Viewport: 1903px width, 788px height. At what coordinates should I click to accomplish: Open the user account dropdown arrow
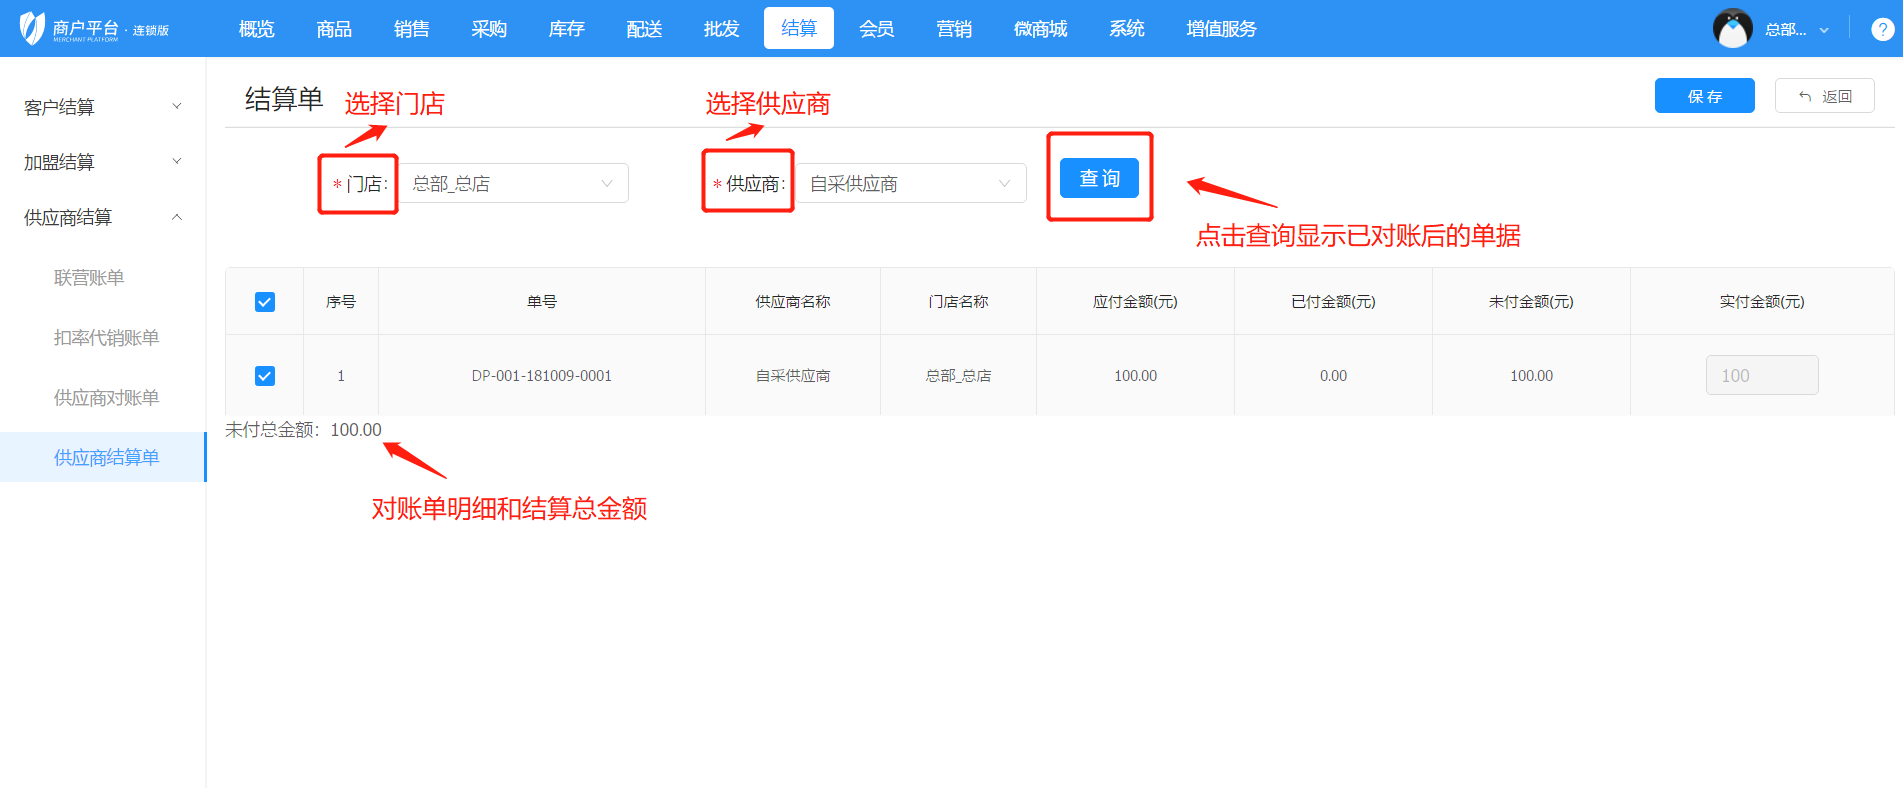coord(1824,30)
